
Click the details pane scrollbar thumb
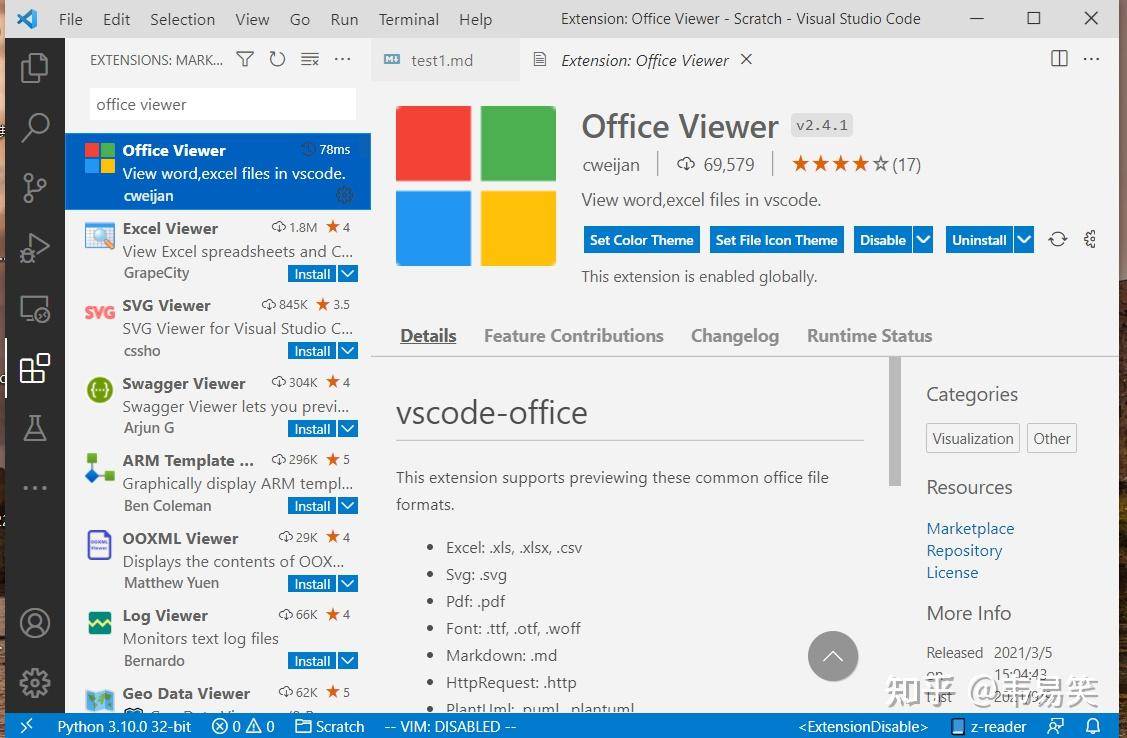pos(895,422)
